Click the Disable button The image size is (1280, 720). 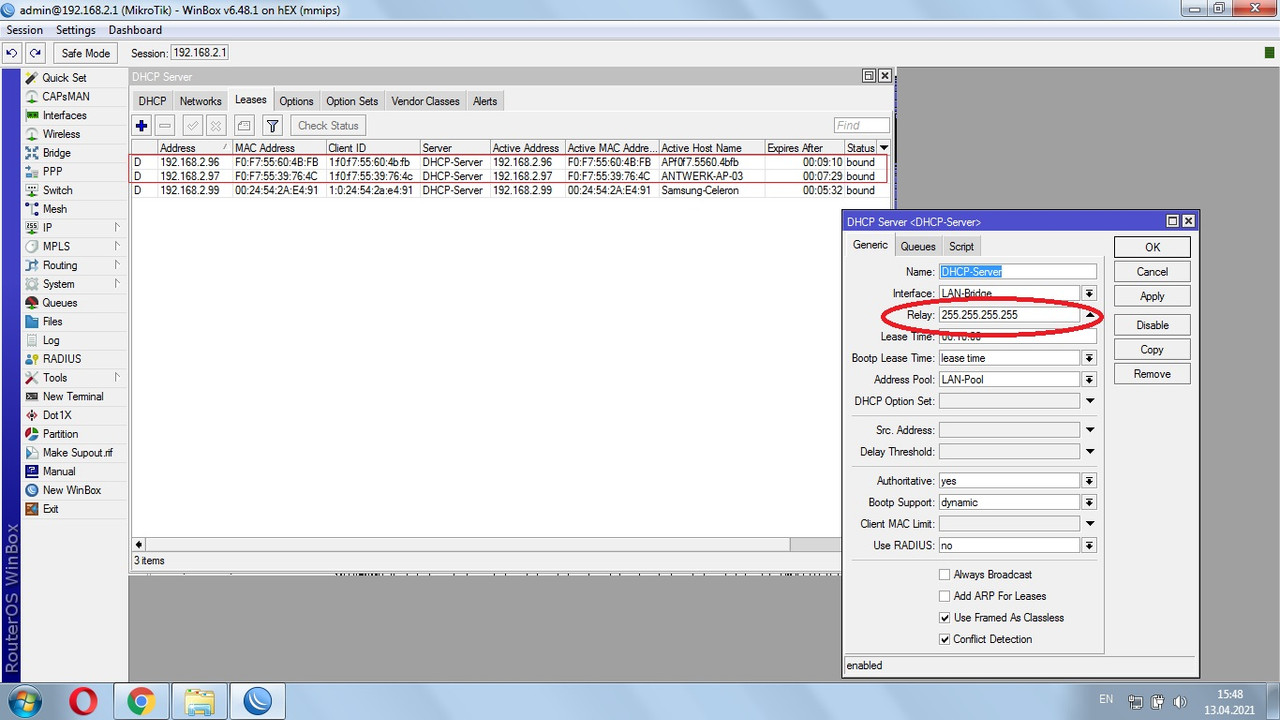tap(1152, 325)
